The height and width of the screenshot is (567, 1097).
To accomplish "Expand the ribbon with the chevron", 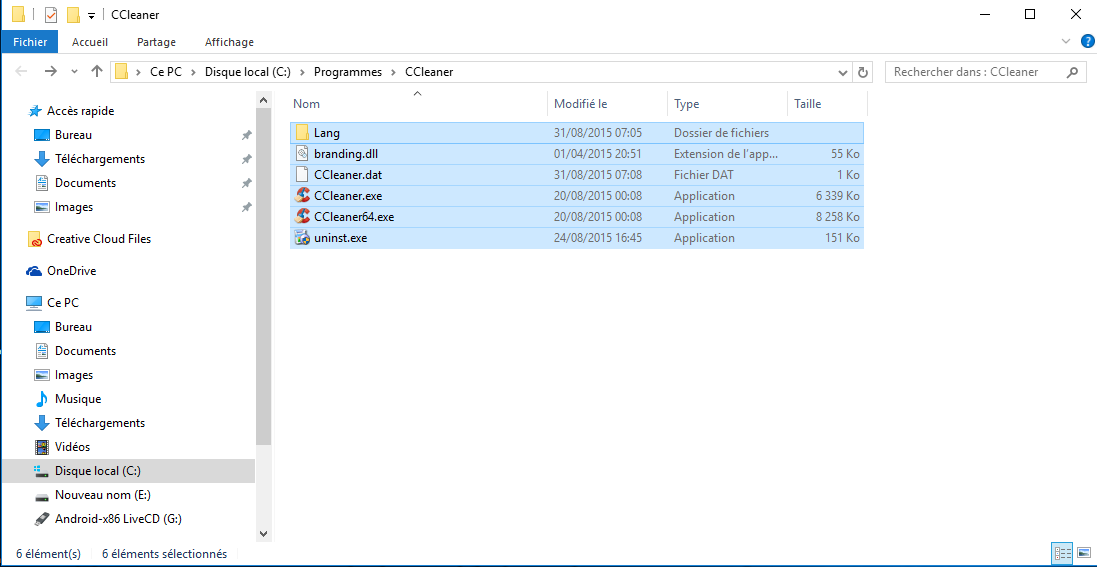I will click(x=1066, y=41).
